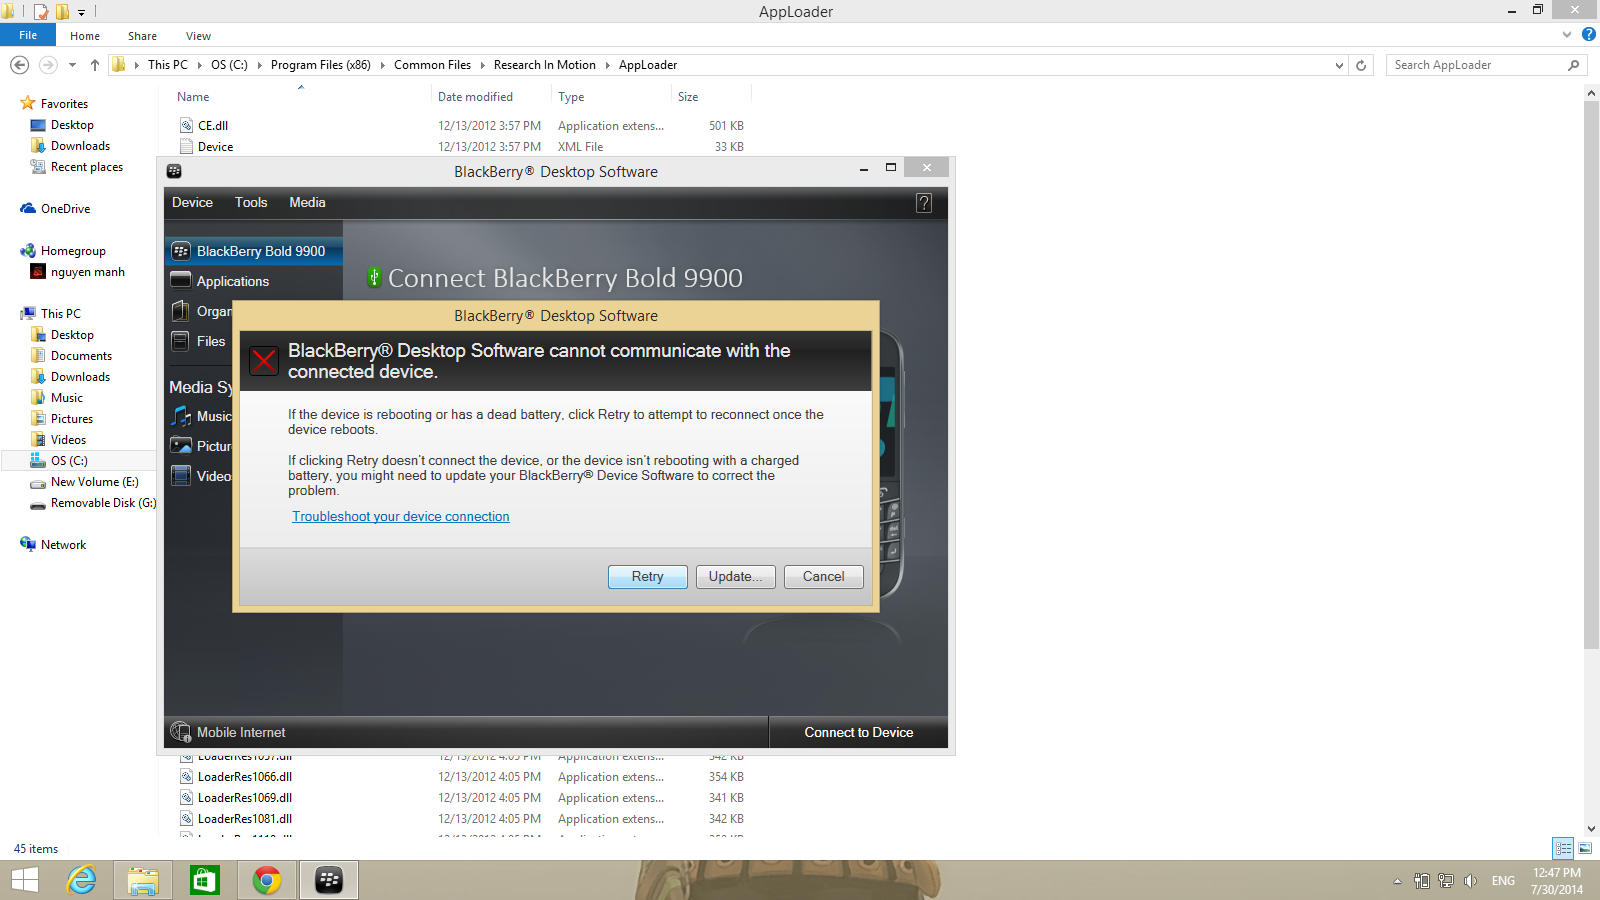
Task: Click the Pictures icon in Media section
Action: (x=180, y=446)
